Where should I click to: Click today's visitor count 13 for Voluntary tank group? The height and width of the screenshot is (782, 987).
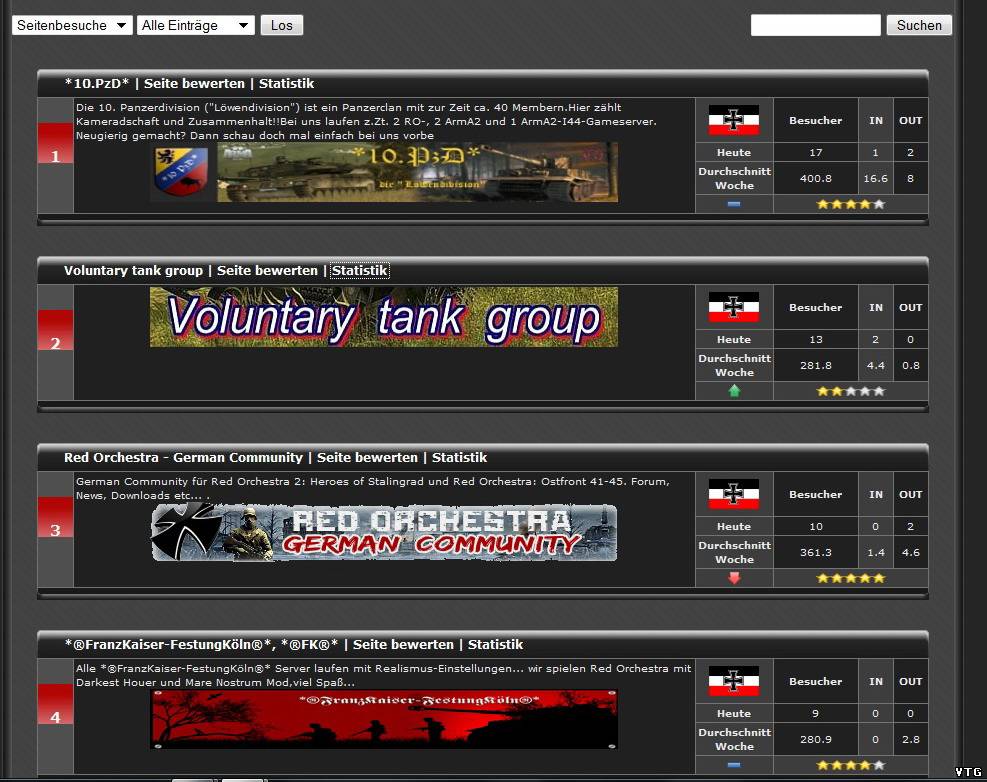pos(816,339)
